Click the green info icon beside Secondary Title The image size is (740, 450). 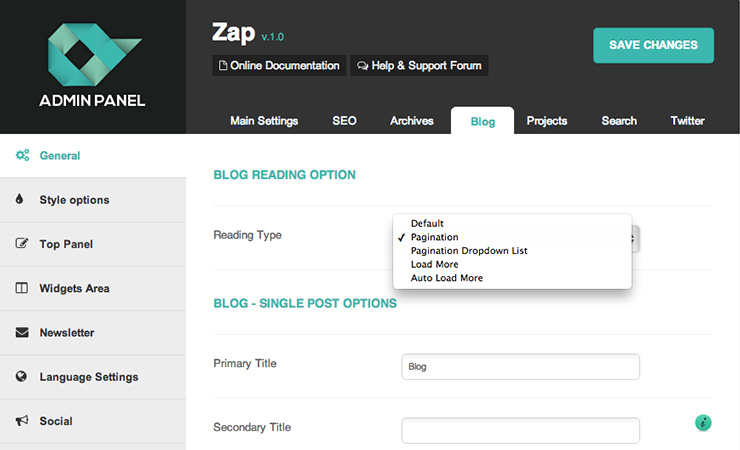coord(703,423)
